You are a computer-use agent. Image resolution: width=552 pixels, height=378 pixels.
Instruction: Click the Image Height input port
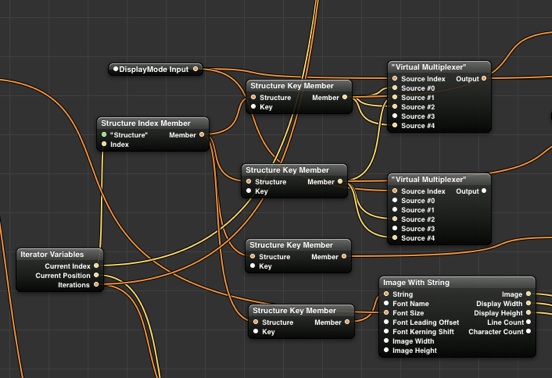[386, 350]
